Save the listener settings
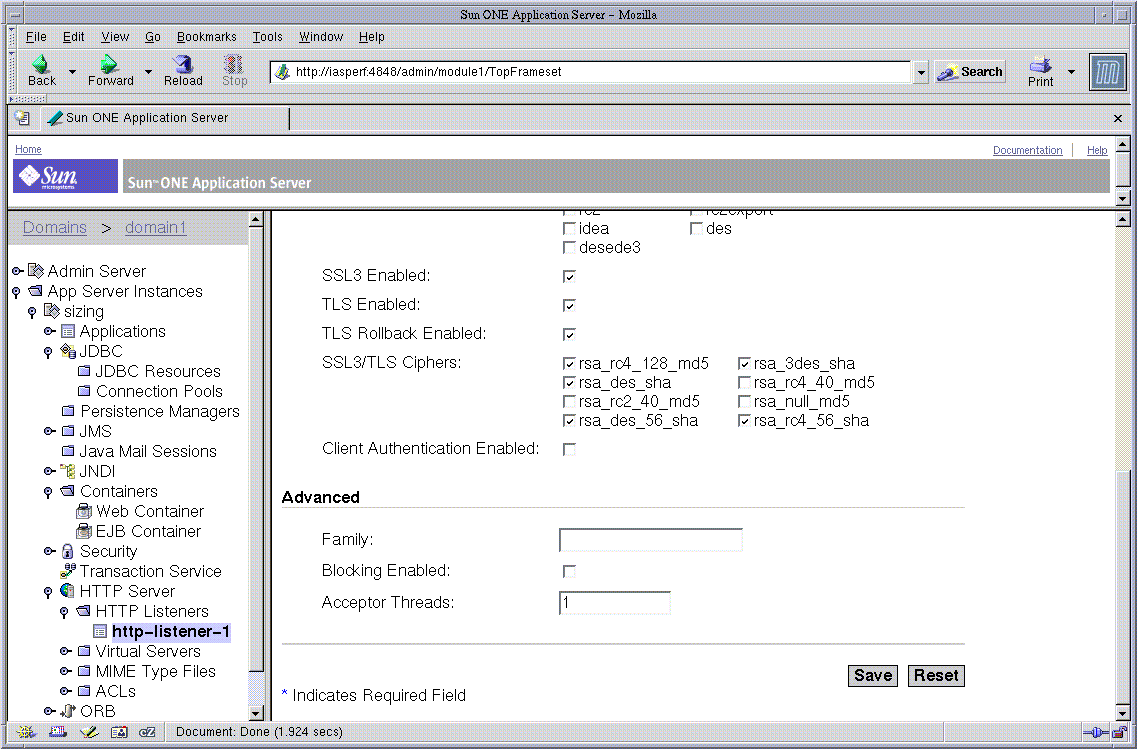The height and width of the screenshot is (749, 1137). (873, 676)
